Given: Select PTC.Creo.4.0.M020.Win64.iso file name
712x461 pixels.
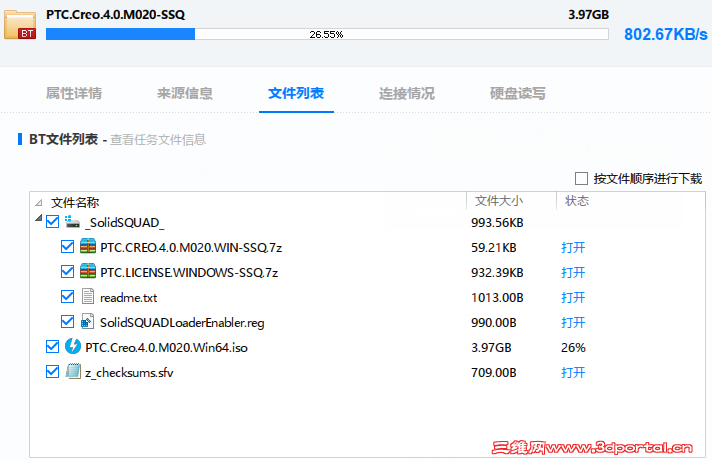Looking at the screenshot, I should [x=166, y=347].
